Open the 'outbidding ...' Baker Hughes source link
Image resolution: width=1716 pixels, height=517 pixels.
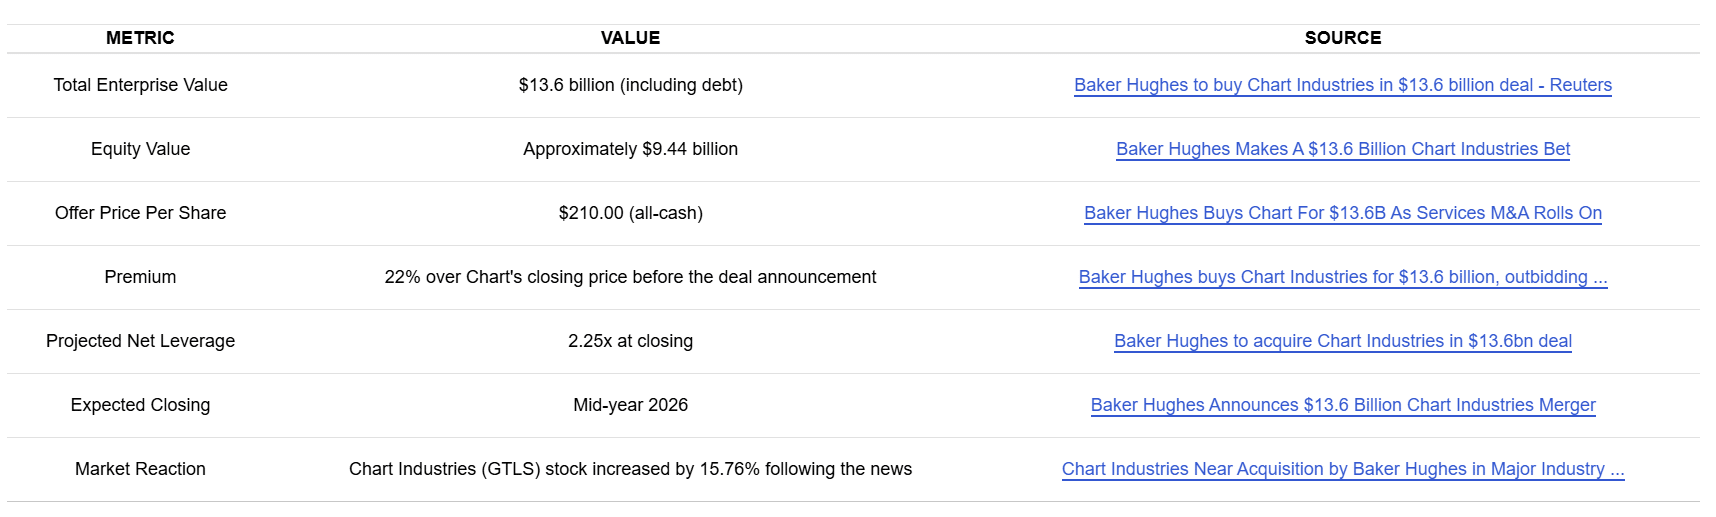tap(1342, 277)
